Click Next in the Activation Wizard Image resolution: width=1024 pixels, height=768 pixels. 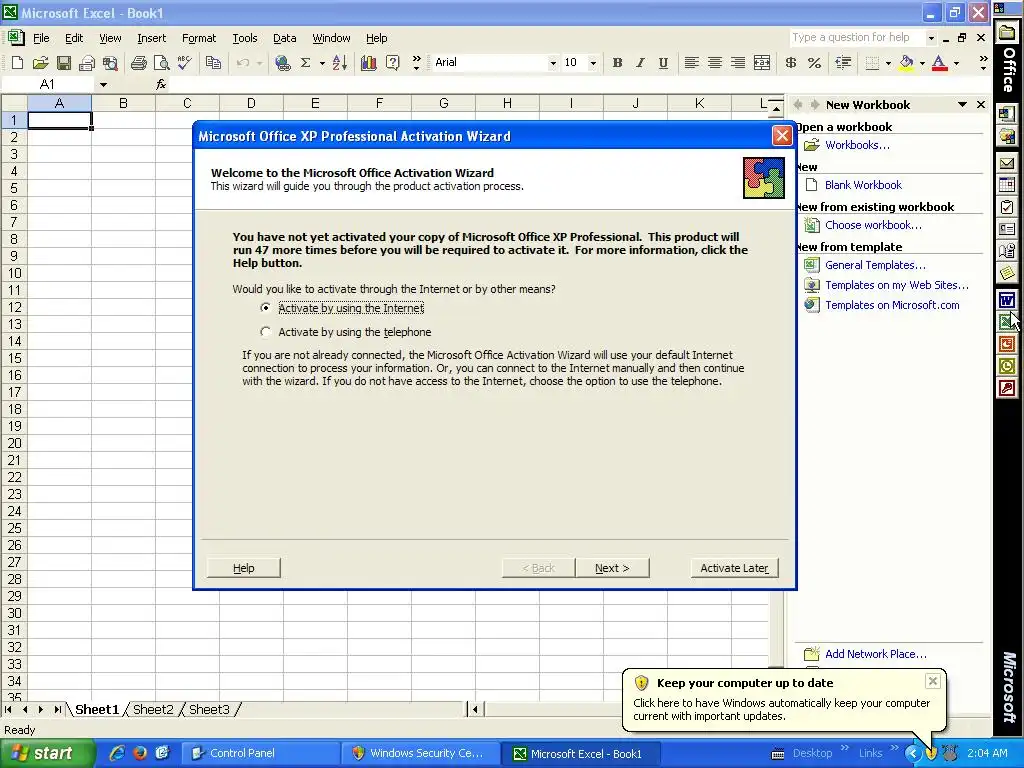(612, 568)
